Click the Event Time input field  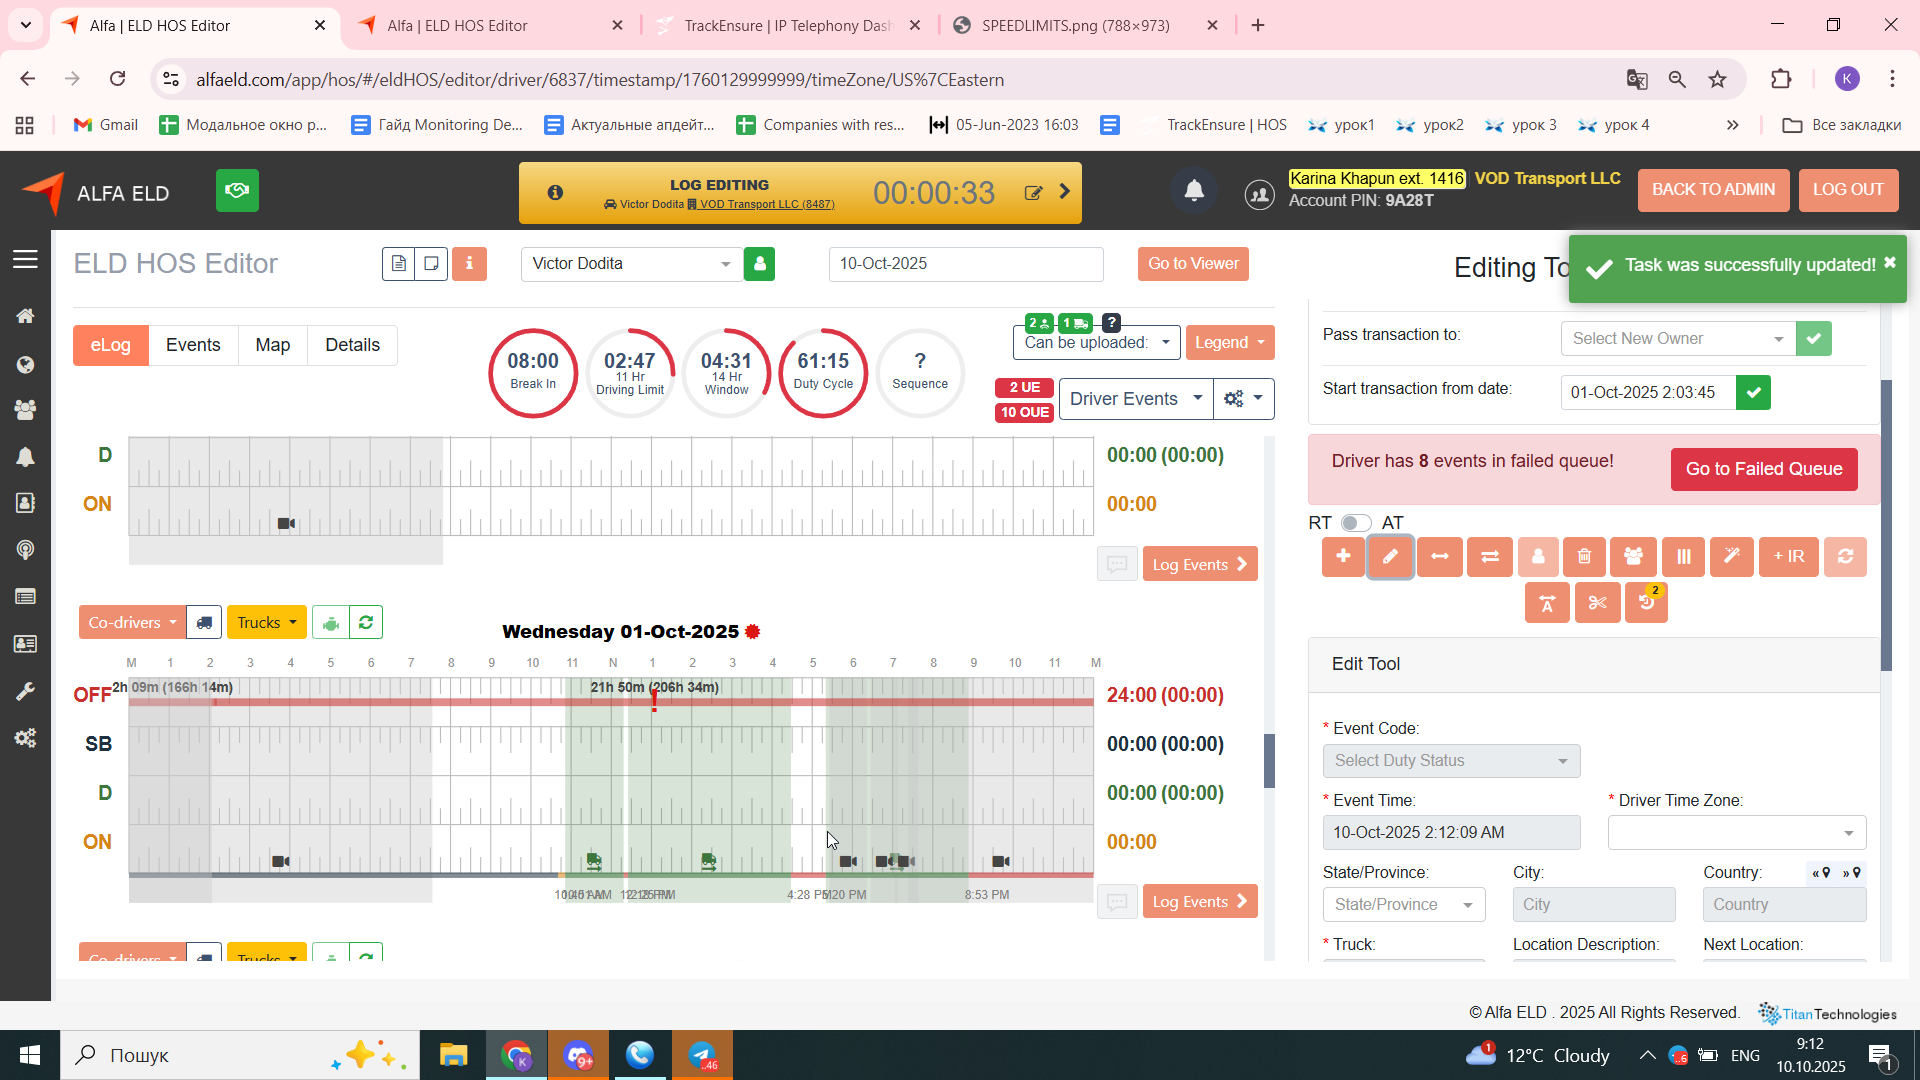coord(1451,833)
